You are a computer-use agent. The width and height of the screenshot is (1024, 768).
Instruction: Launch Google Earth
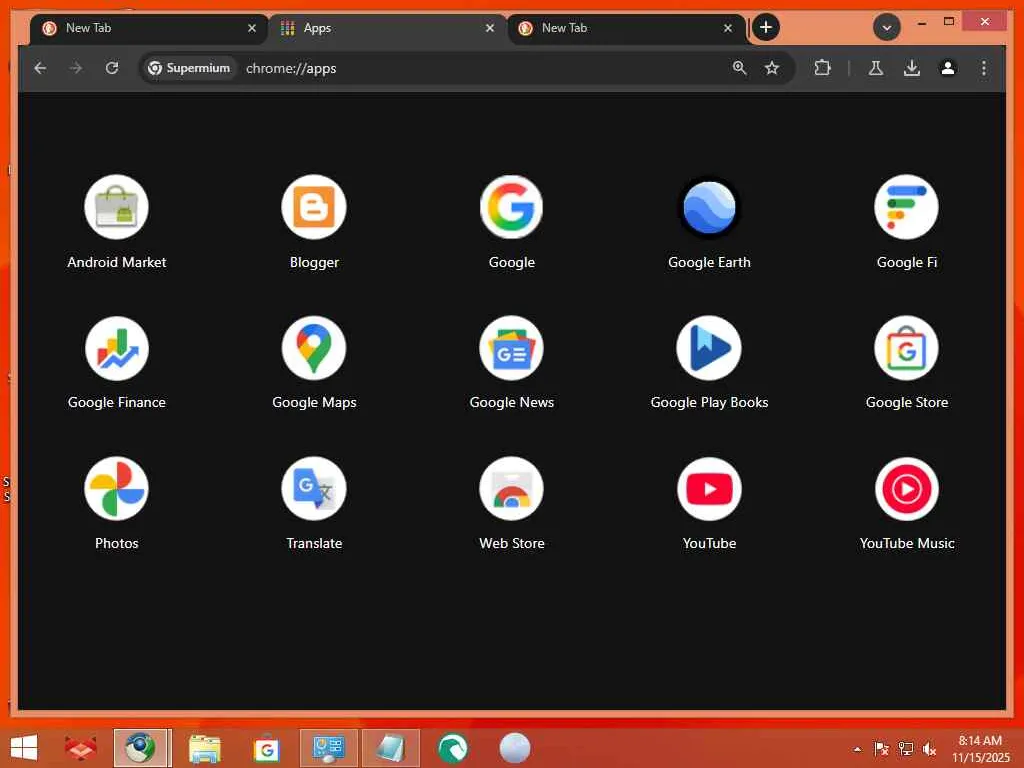709,207
